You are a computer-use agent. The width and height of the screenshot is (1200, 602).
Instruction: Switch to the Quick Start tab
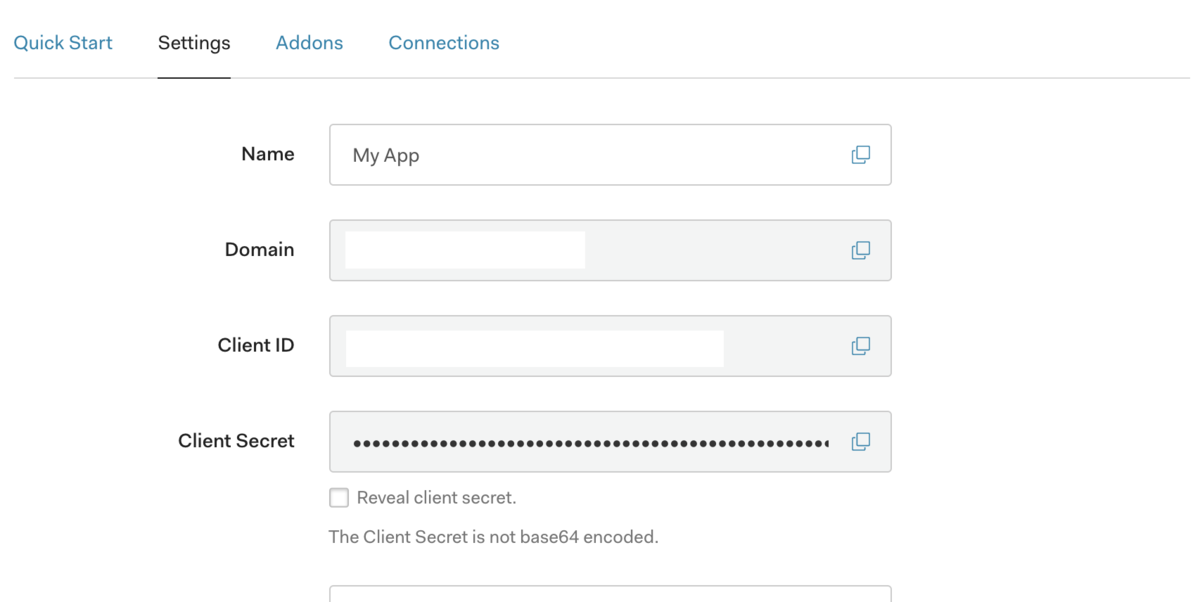[x=63, y=43]
